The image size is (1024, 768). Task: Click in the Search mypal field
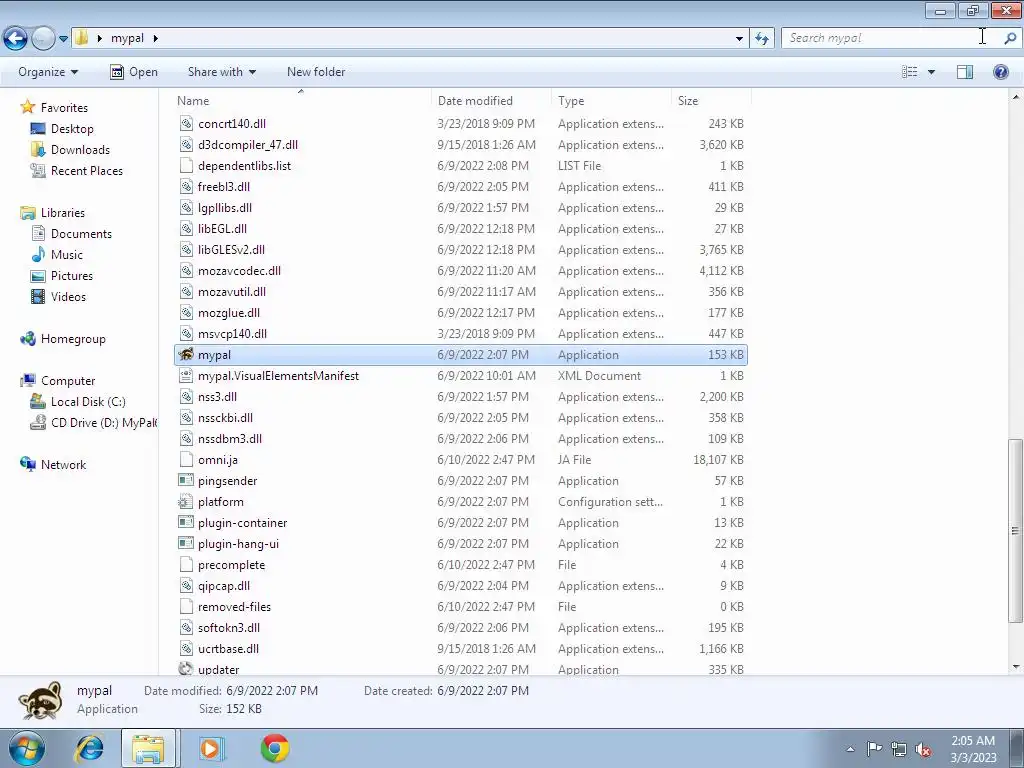891,38
